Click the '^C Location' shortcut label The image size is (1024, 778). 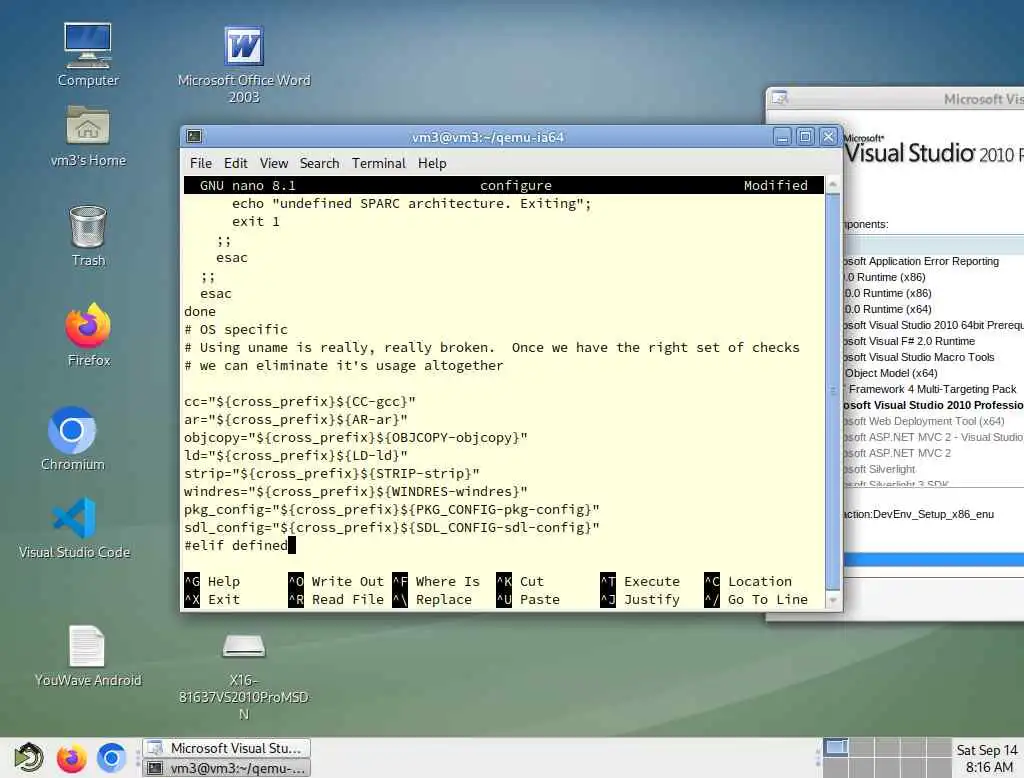(x=748, y=581)
